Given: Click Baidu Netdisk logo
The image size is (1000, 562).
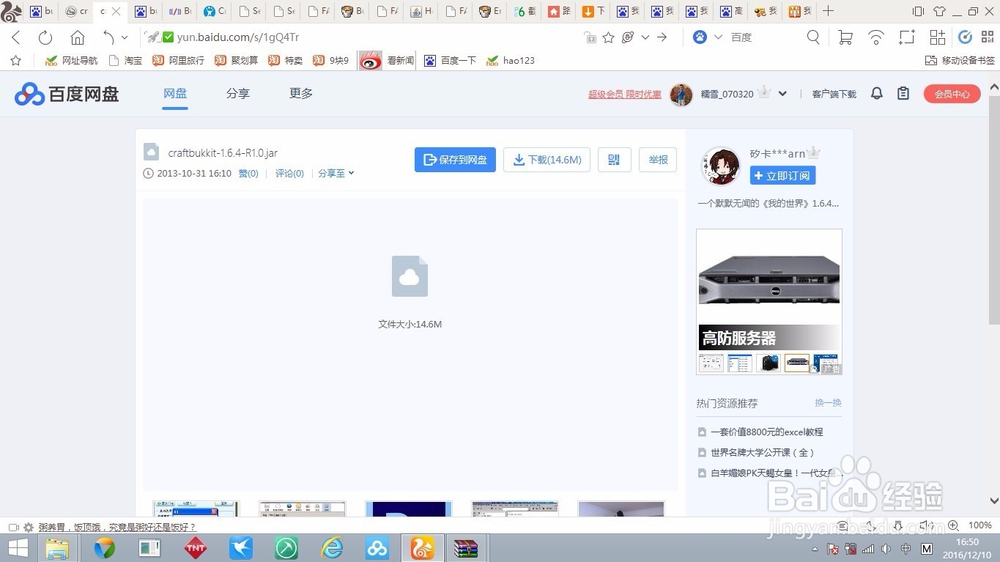Looking at the screenshot, I should pyautogui.click(x=67, y=94).
